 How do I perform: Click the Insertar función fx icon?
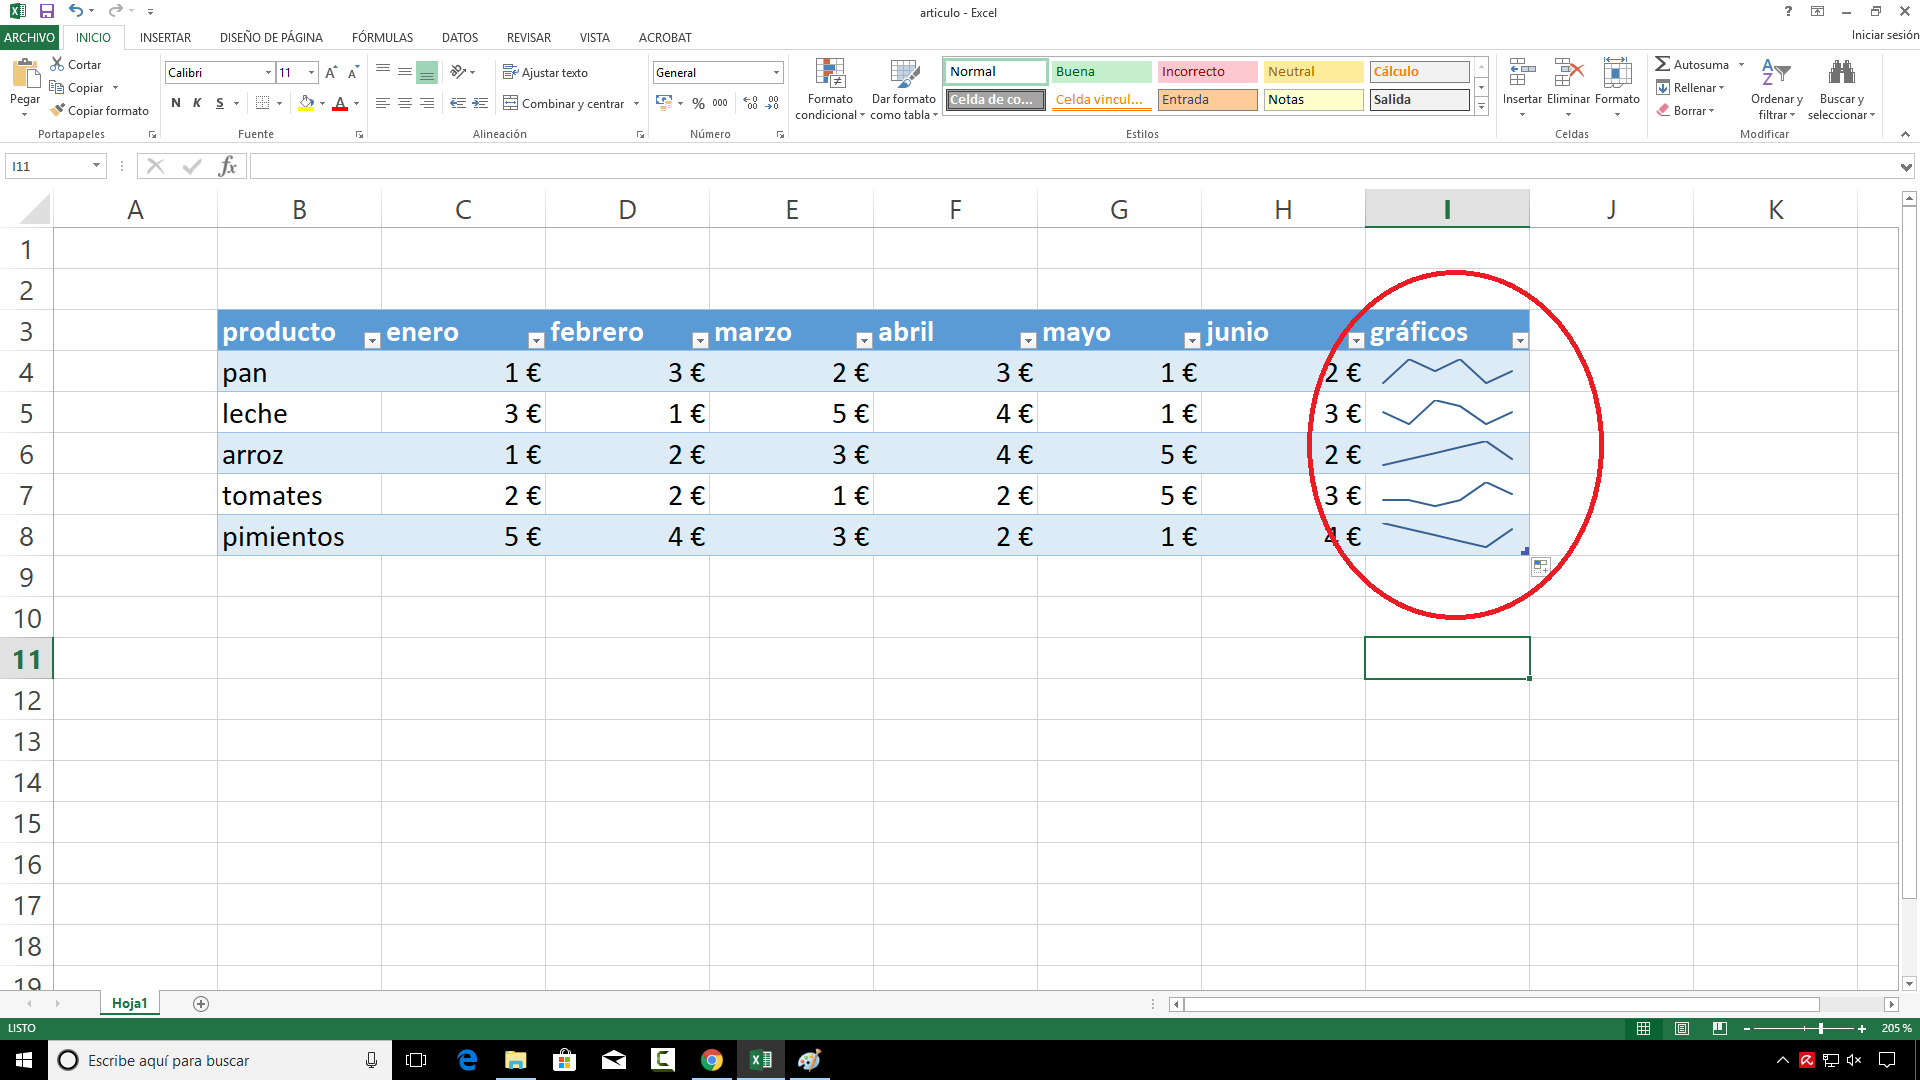click(x=228, y=166)
